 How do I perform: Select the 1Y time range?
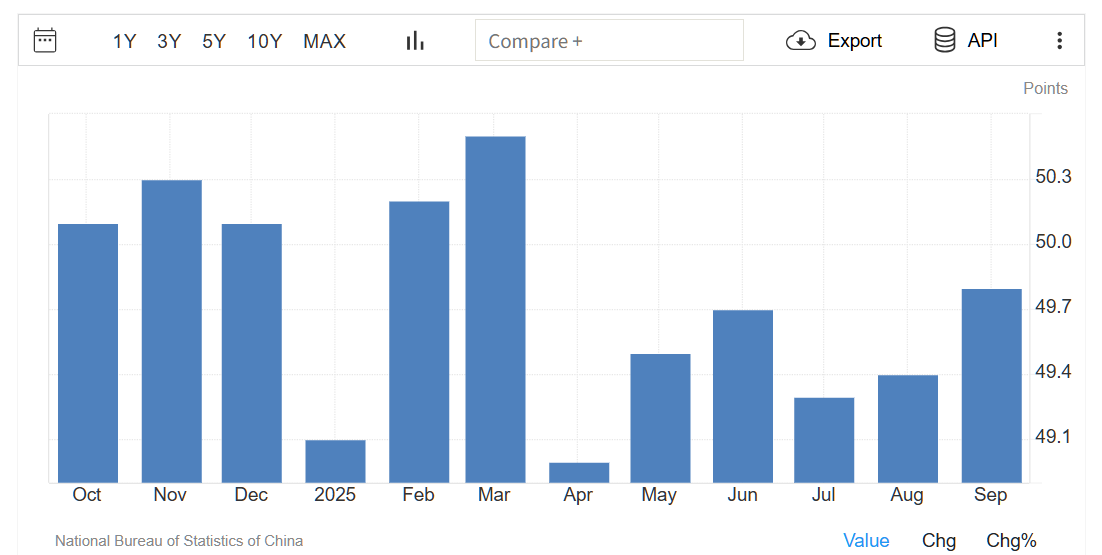click(x=124, y=41)
